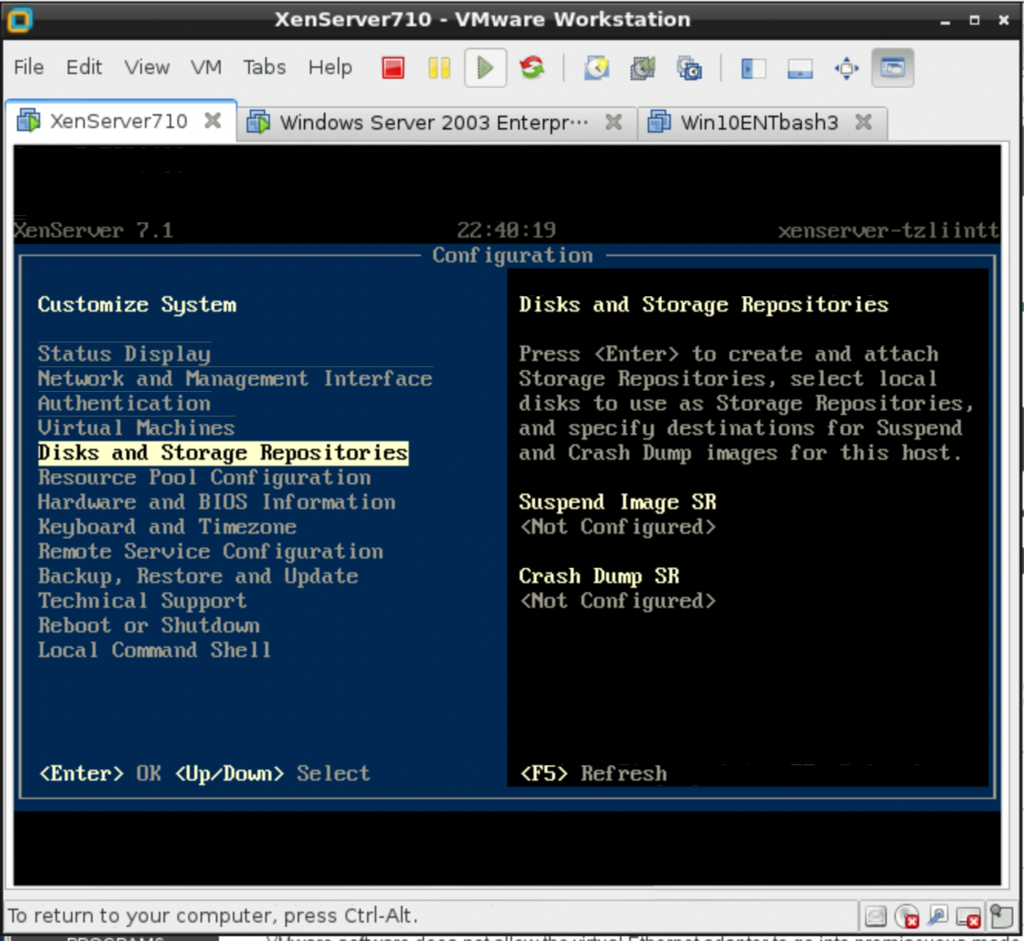The image size is (1024, 941).
Task: Toggle the thumbnail bar icon
Action: pyautogui.click(x=800, y=68)
